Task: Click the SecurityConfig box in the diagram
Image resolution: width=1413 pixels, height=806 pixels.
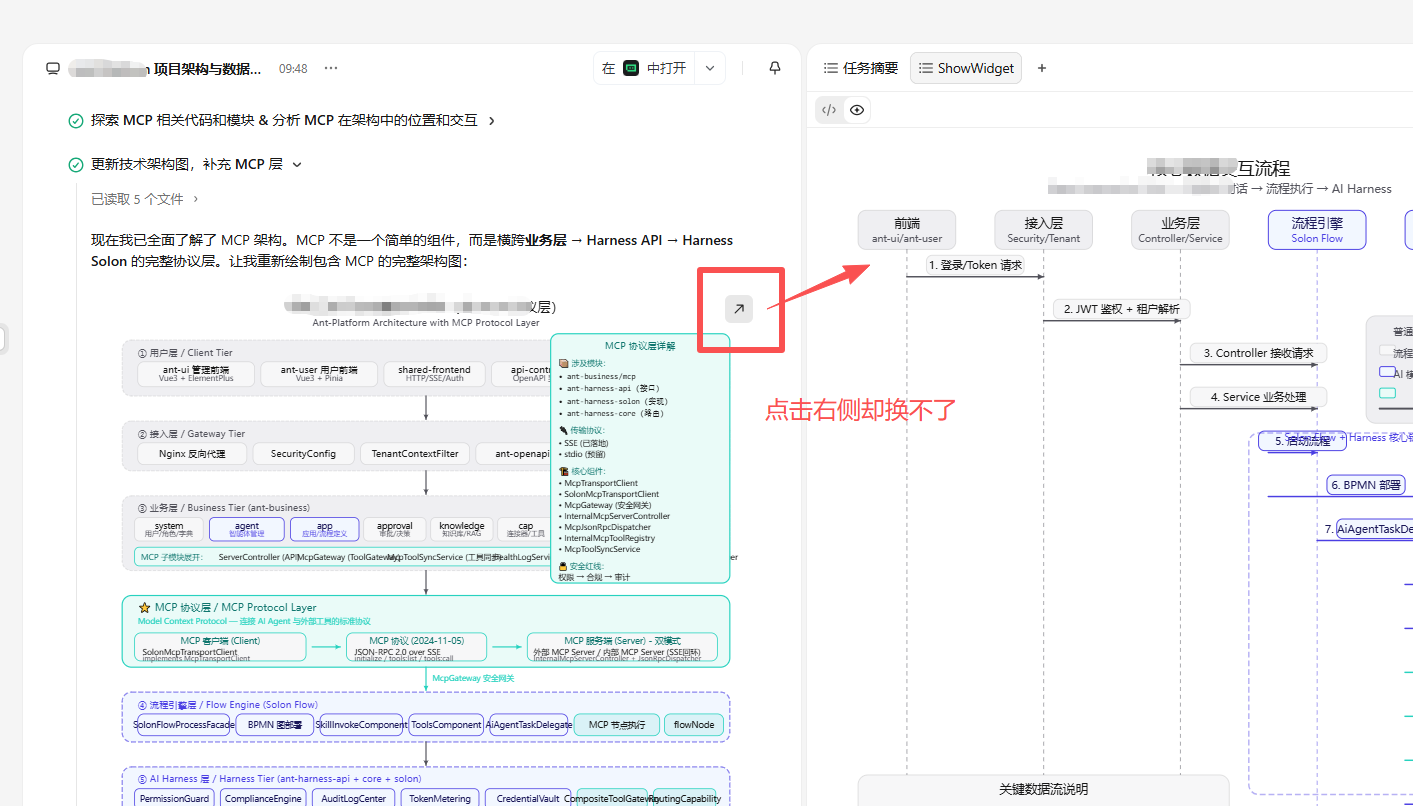Action: tap(303, 453)
